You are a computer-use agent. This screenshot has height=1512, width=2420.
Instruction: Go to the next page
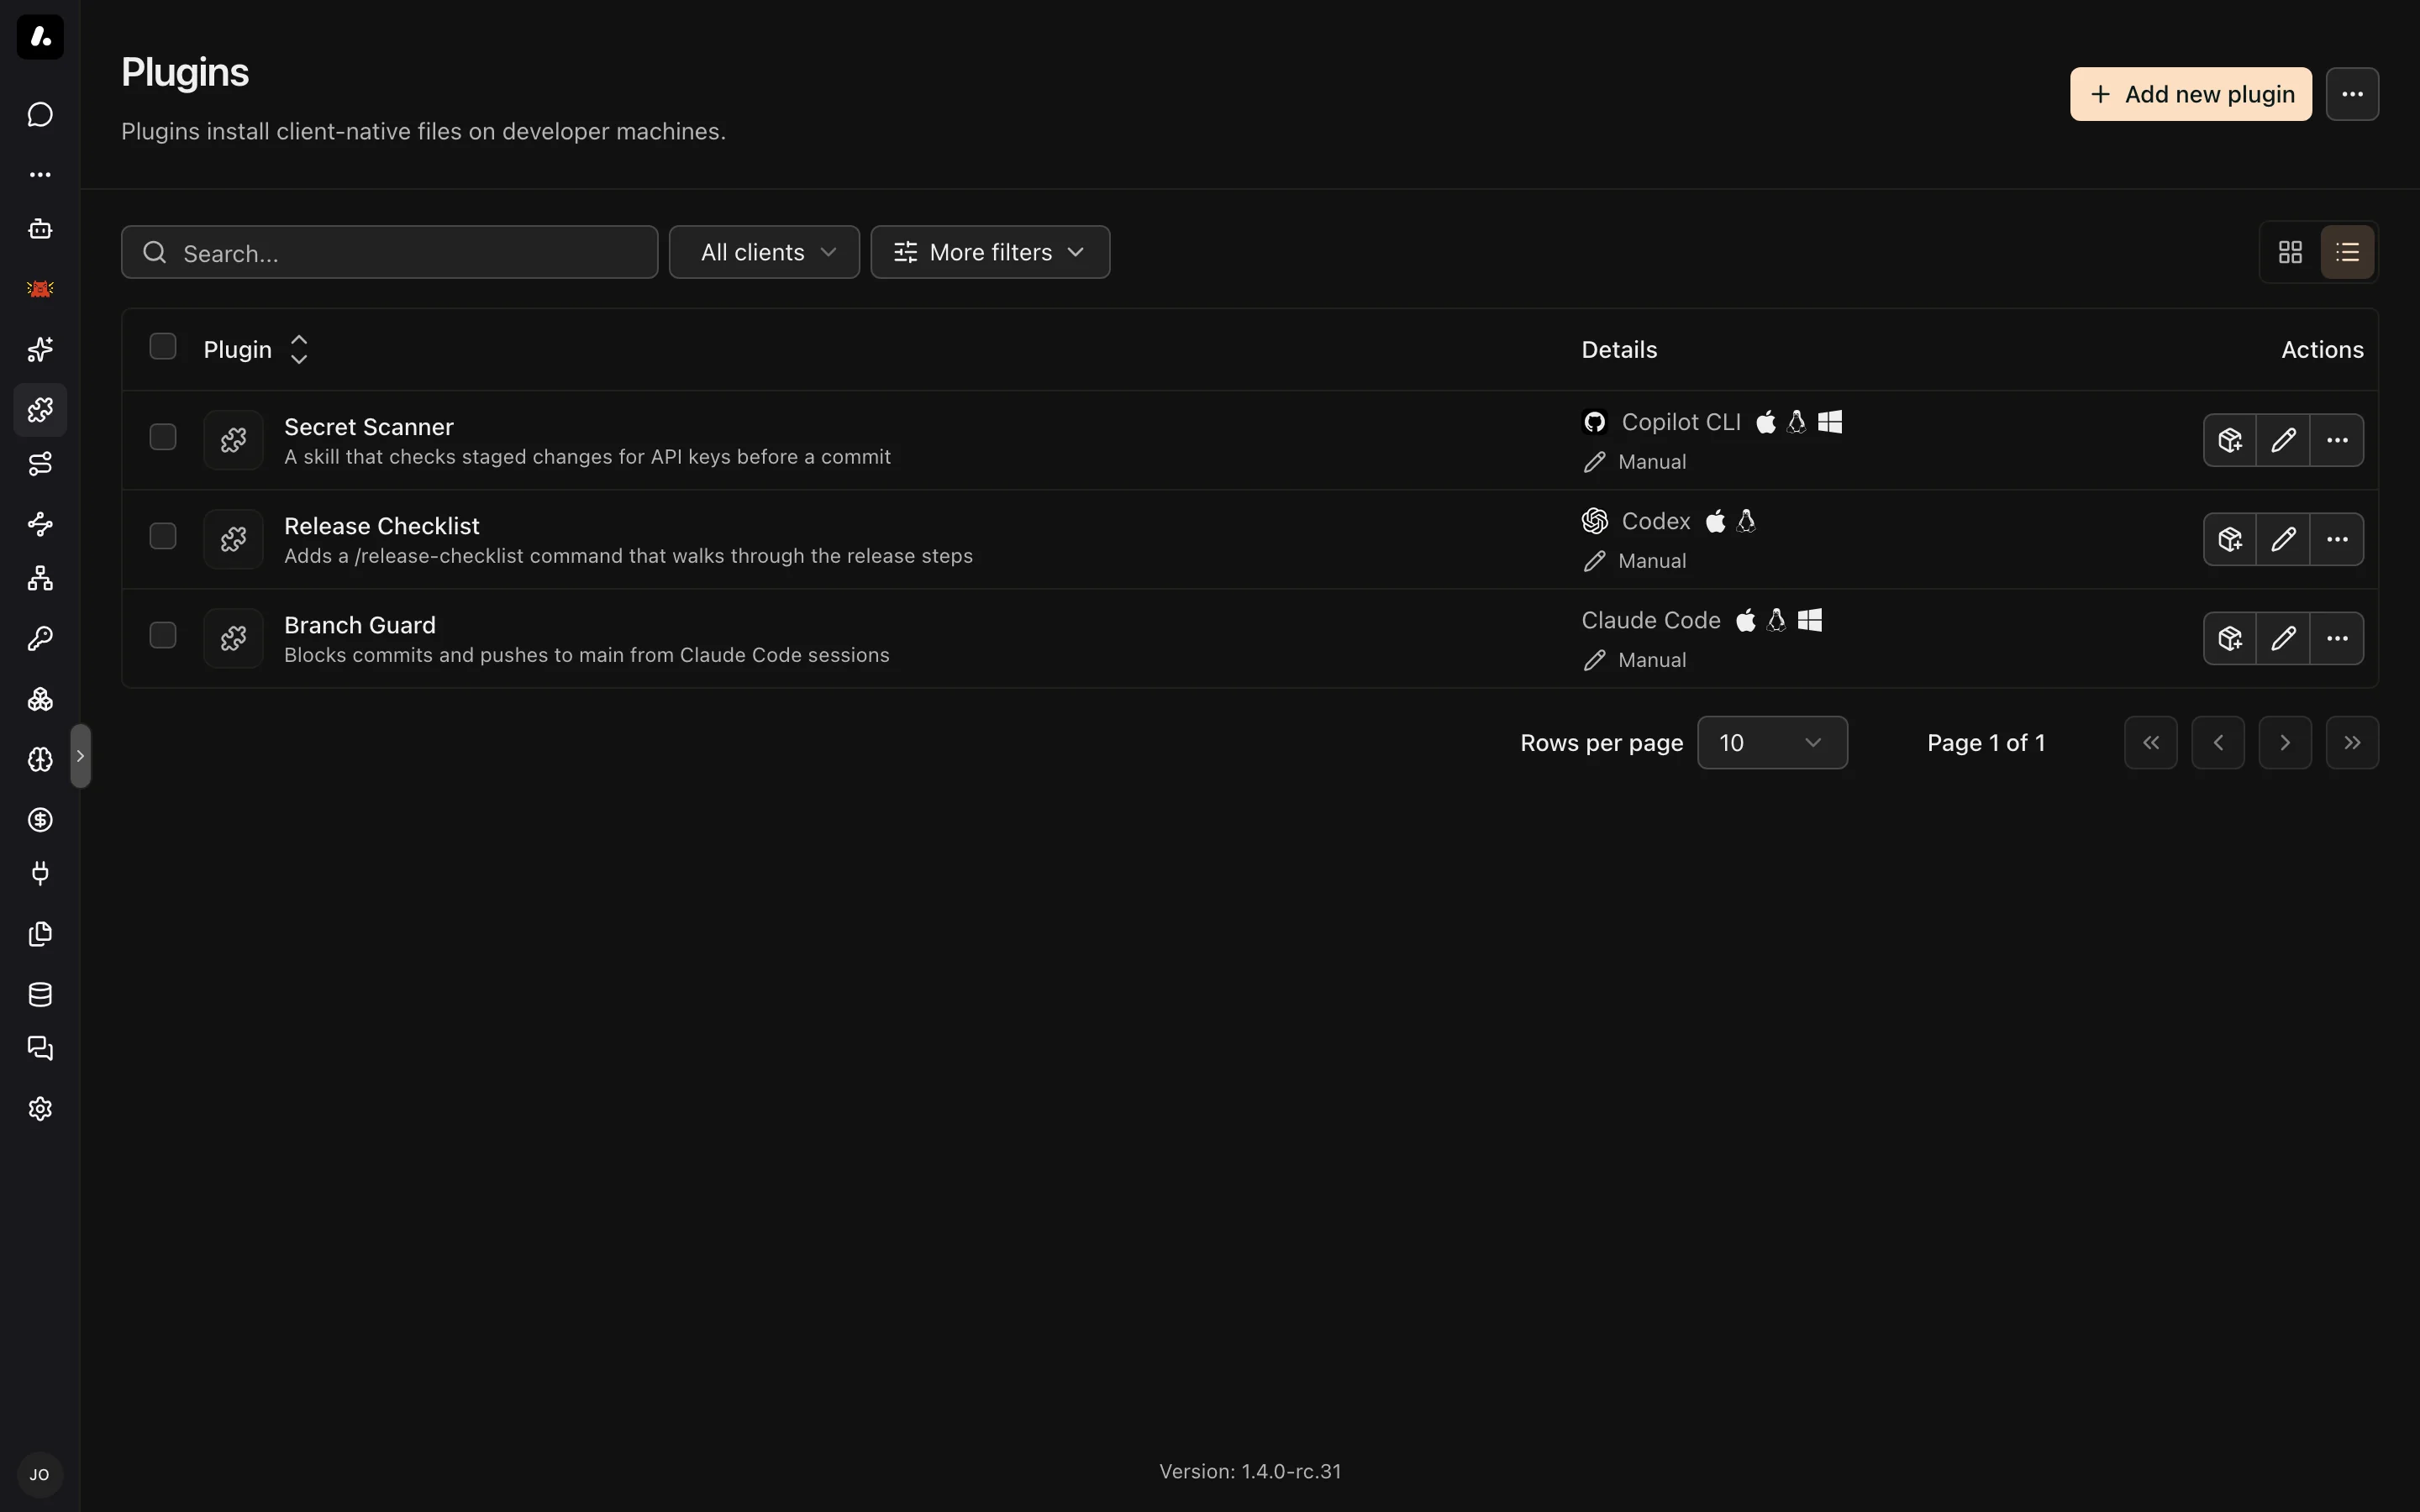[2285, 742]
